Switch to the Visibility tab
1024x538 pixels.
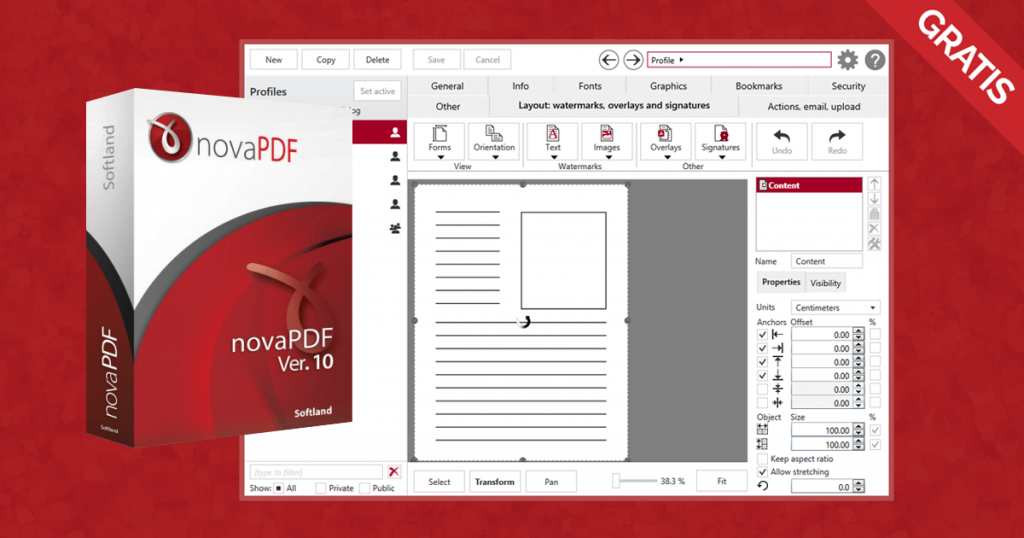click(826, 283)
